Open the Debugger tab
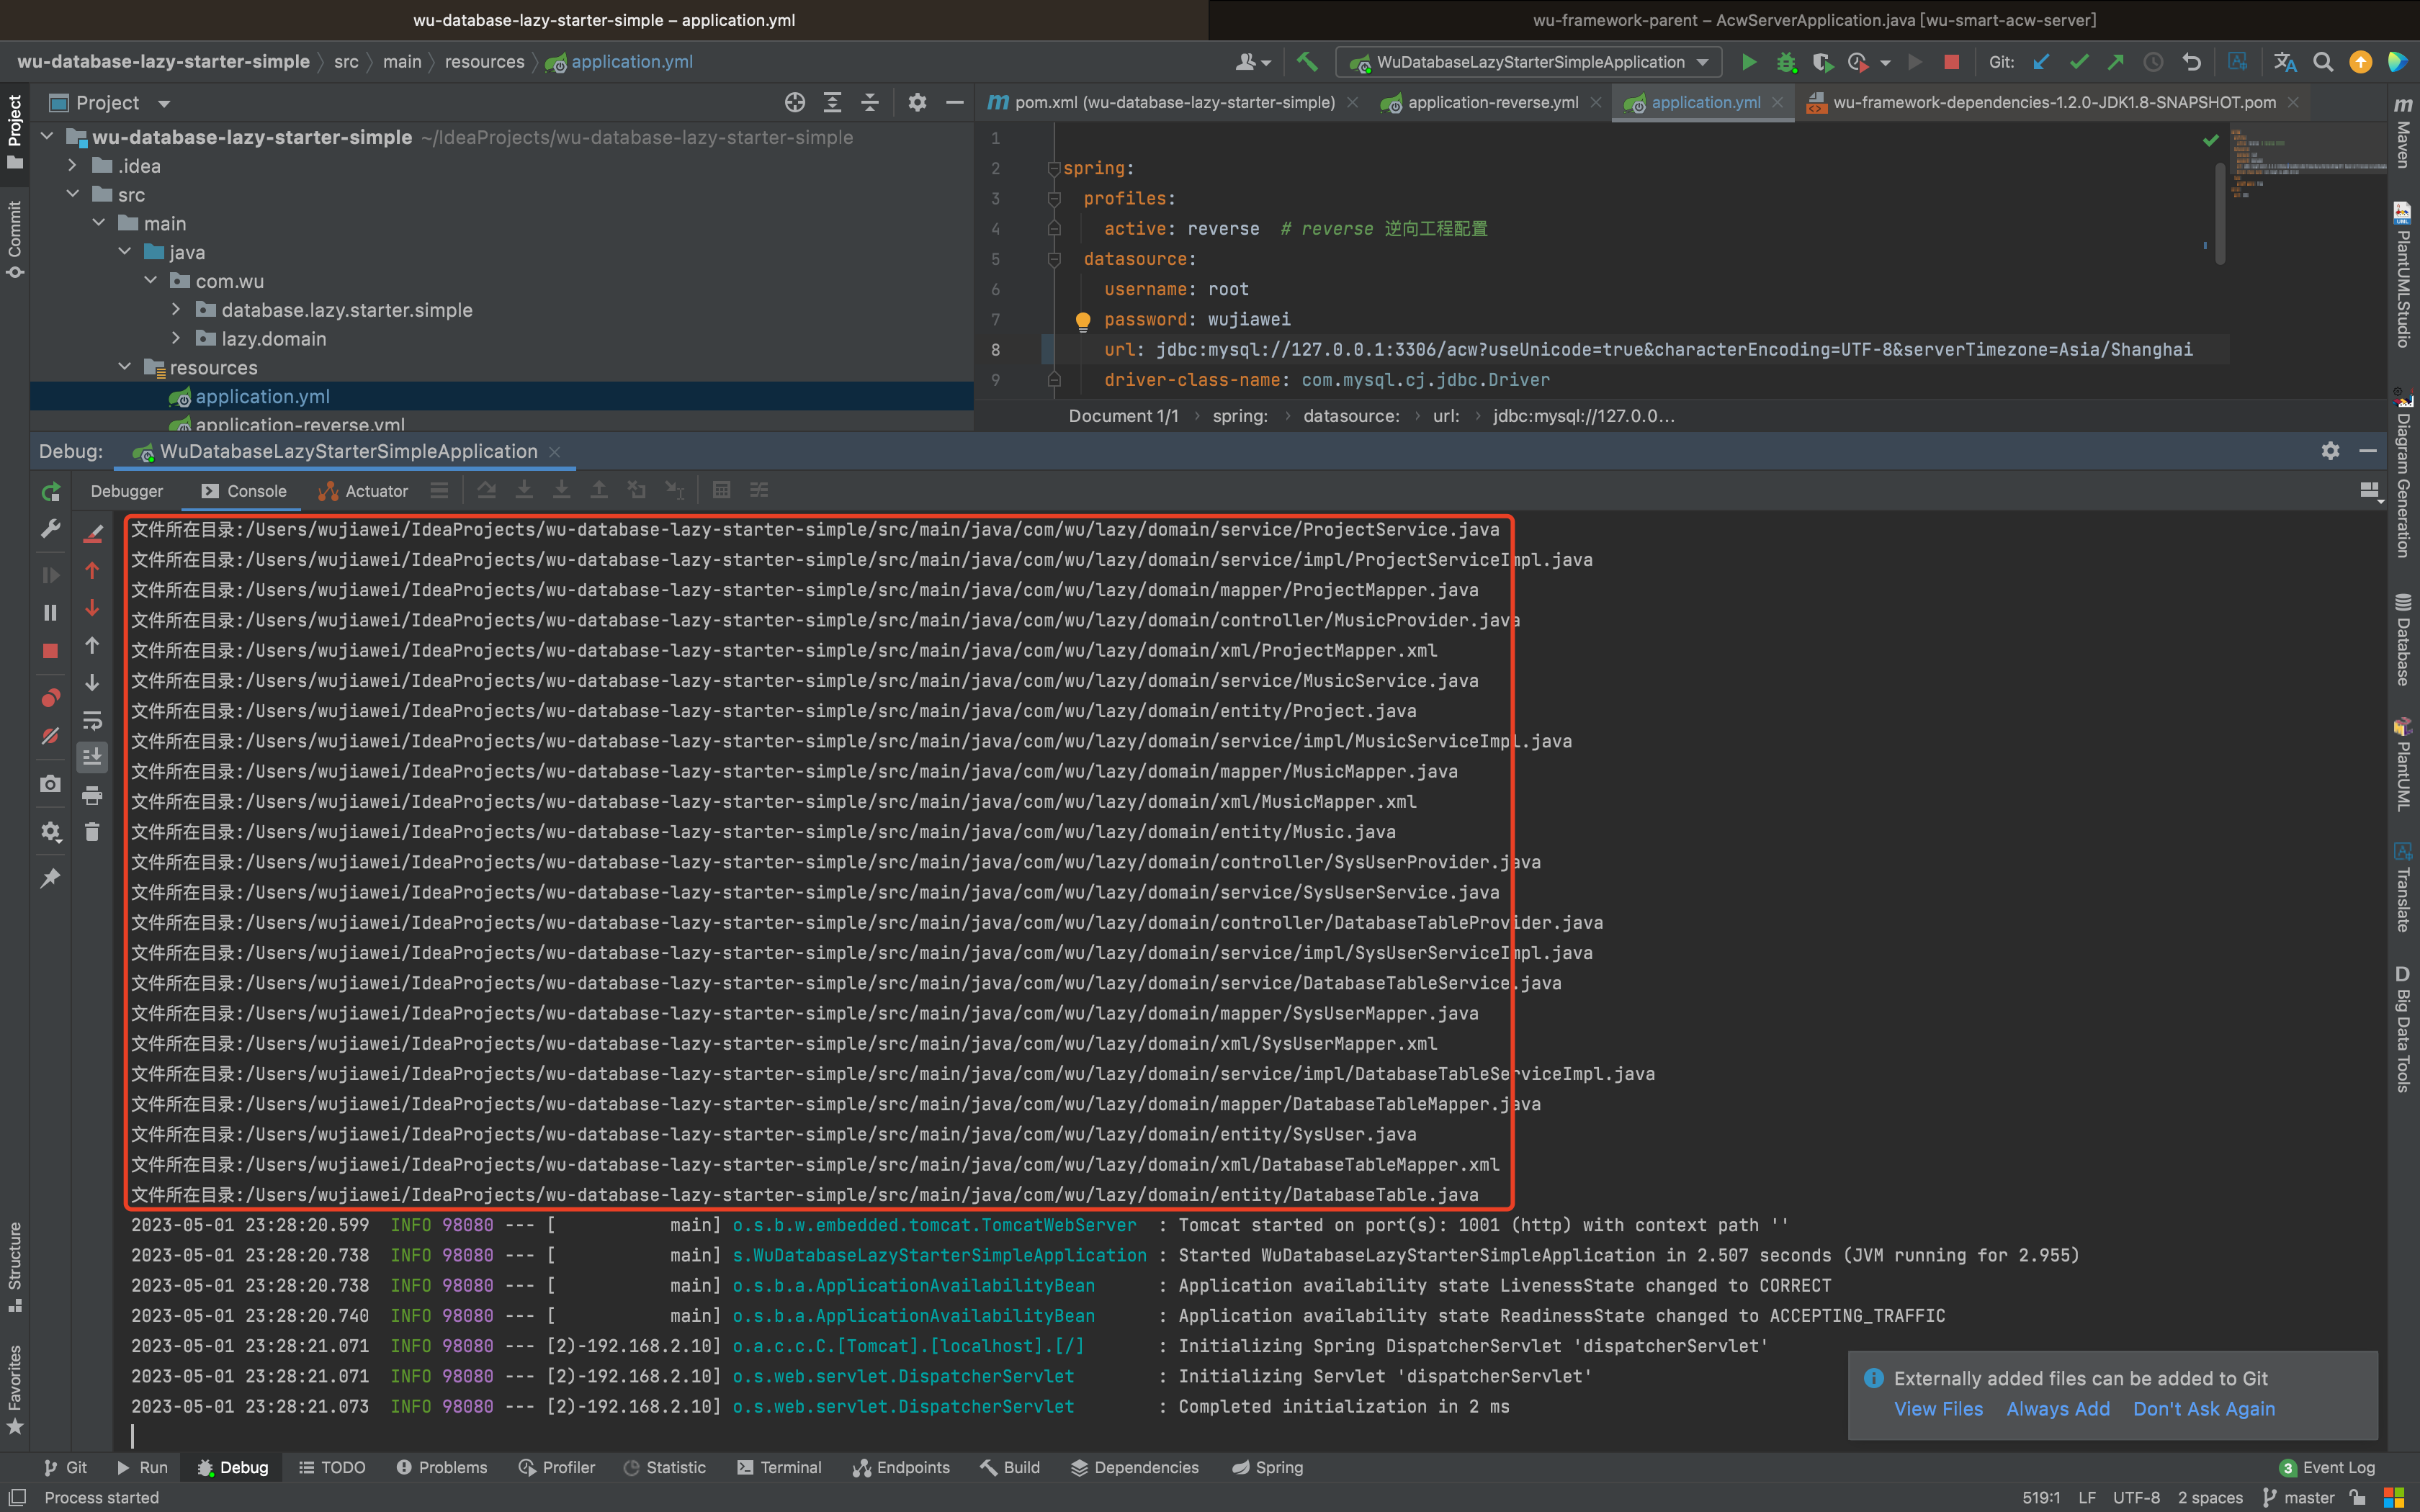2420x1512 pixels. tap(126, 491)
